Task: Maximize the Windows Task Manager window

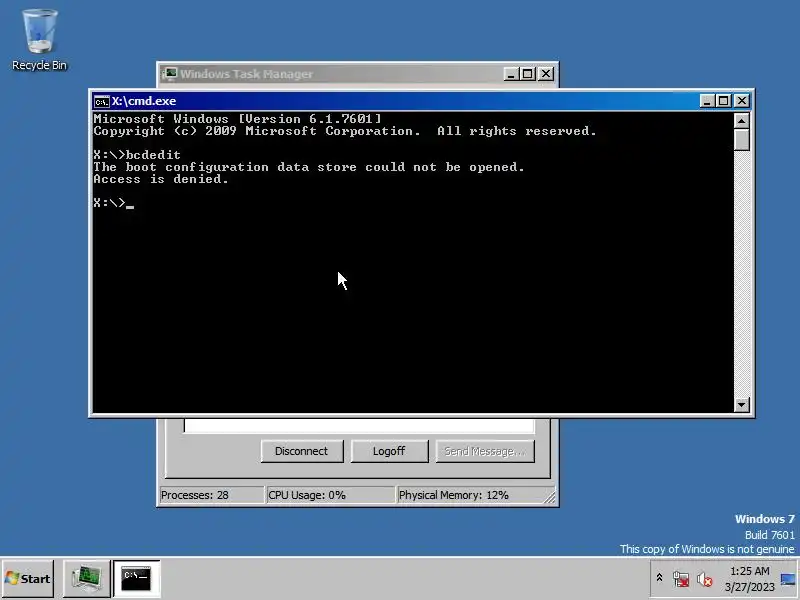Action: [x=528, y=74]
